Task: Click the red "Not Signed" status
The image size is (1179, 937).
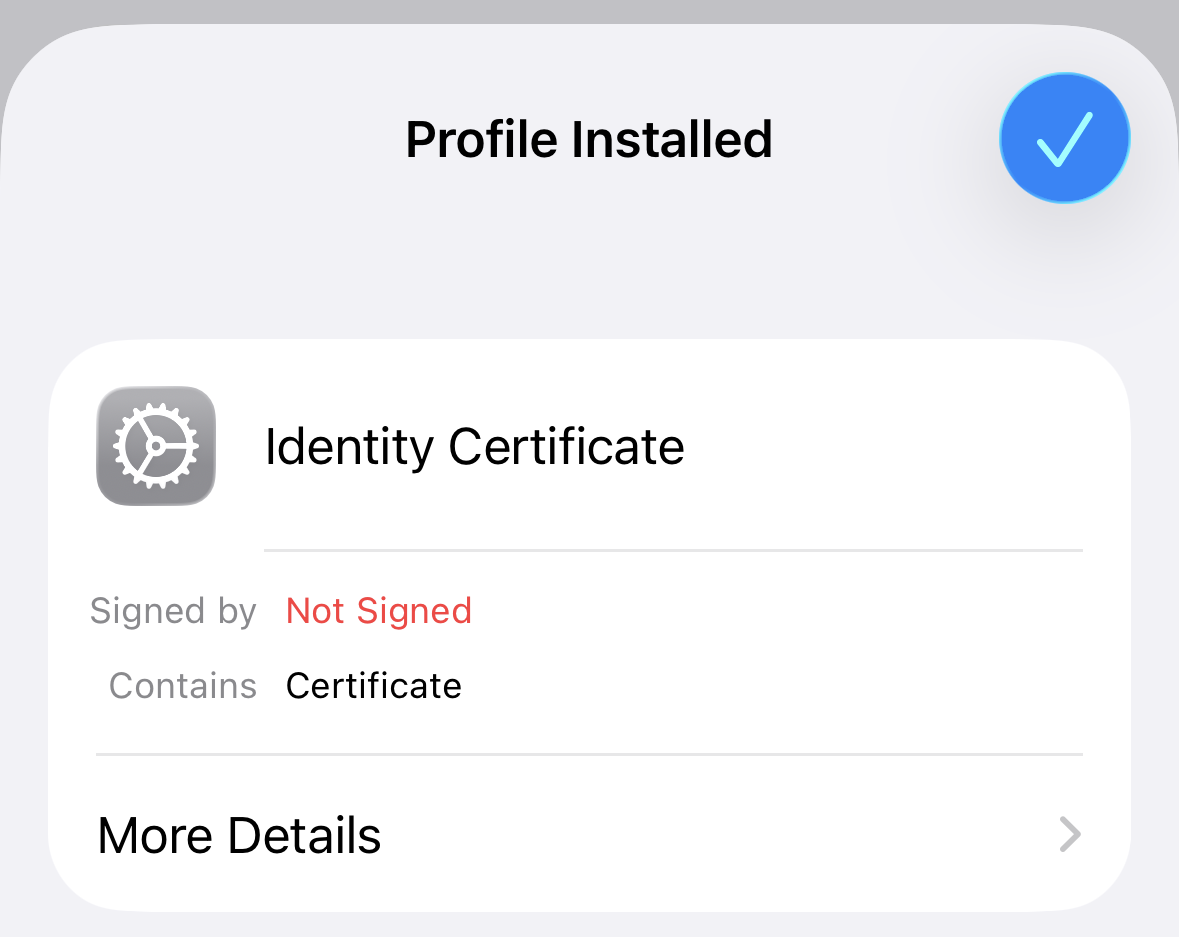Action: (x=379, y=611)
